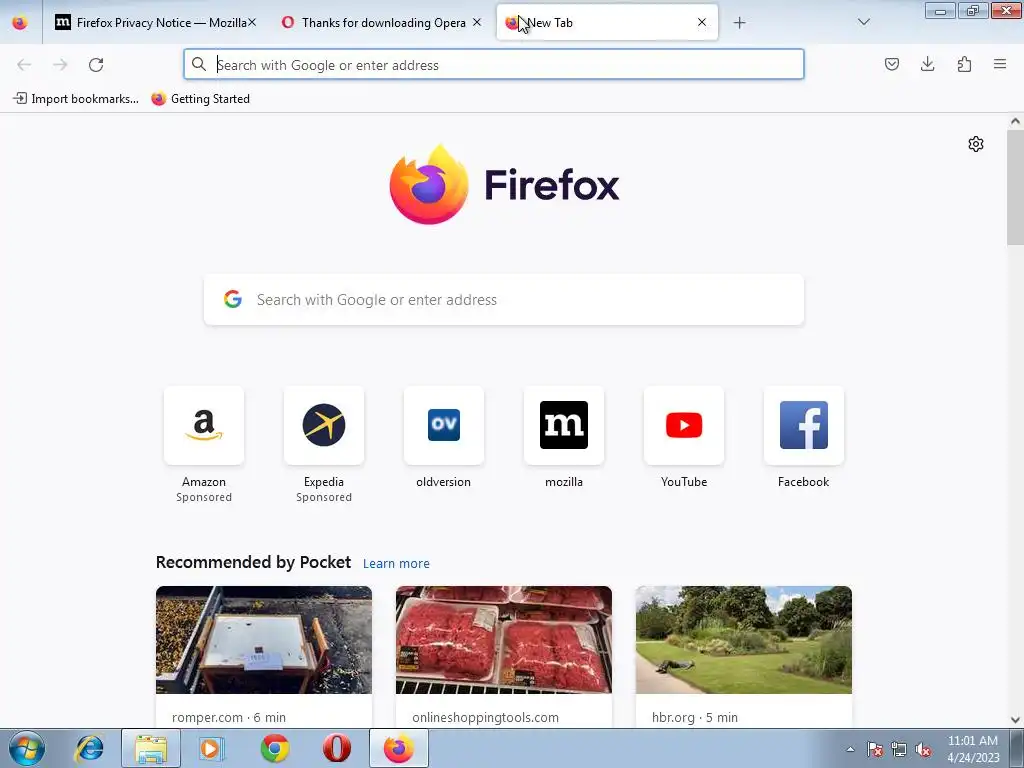The height and width of the screenshot is (768, 1024).
Task: Close the Opera download tab
Action: [x=477, y=22]
